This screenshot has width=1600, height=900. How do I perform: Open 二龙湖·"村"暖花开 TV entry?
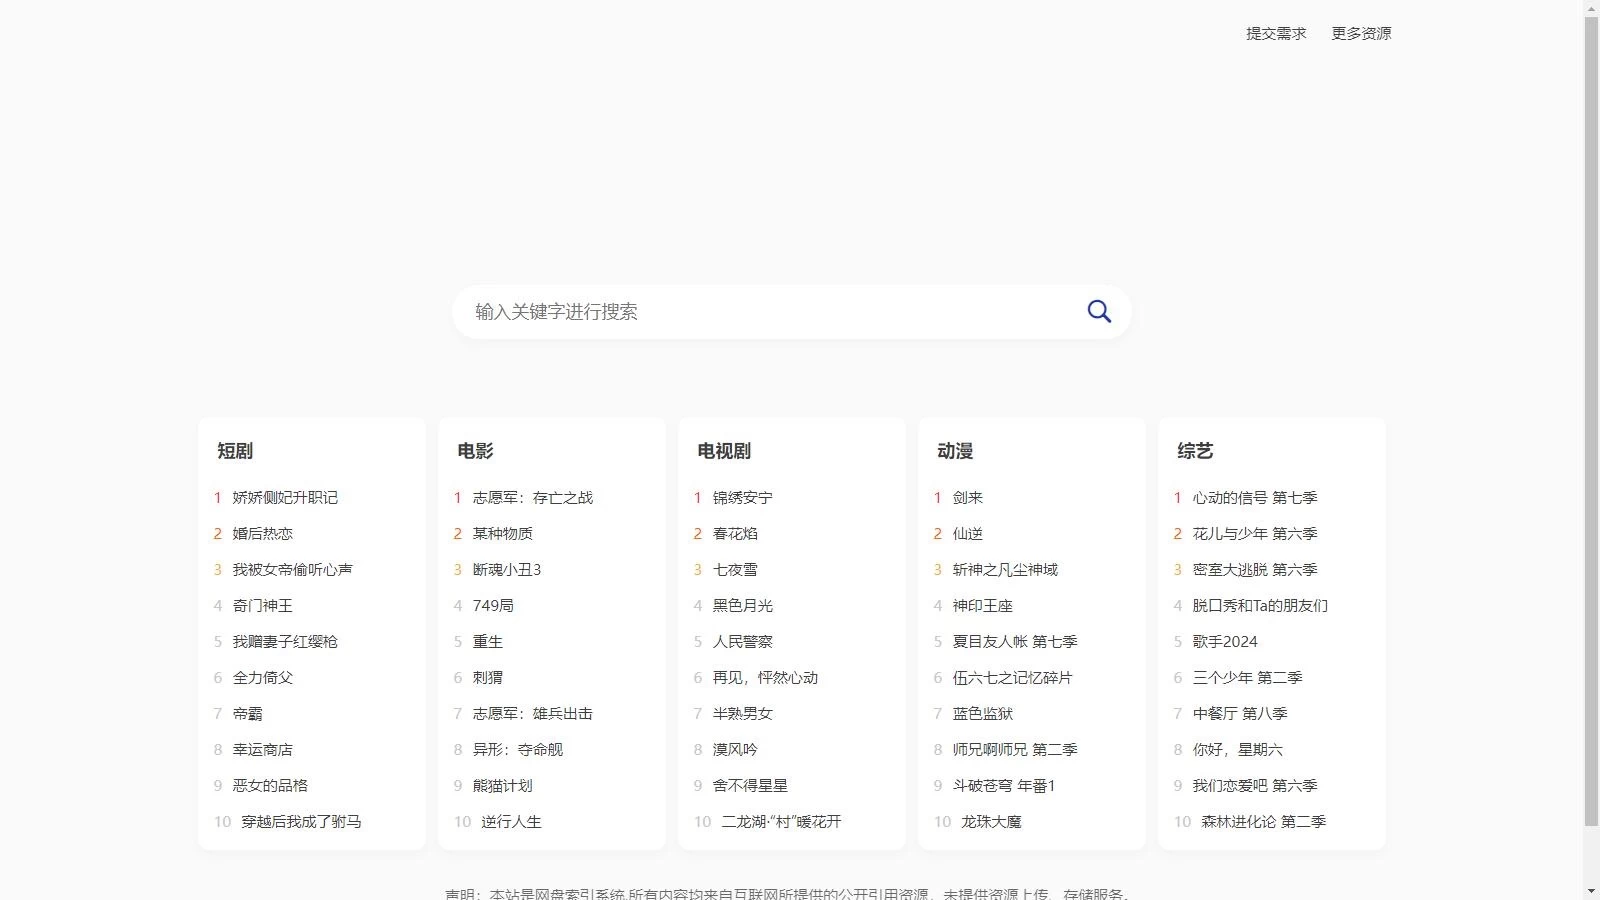781,822
